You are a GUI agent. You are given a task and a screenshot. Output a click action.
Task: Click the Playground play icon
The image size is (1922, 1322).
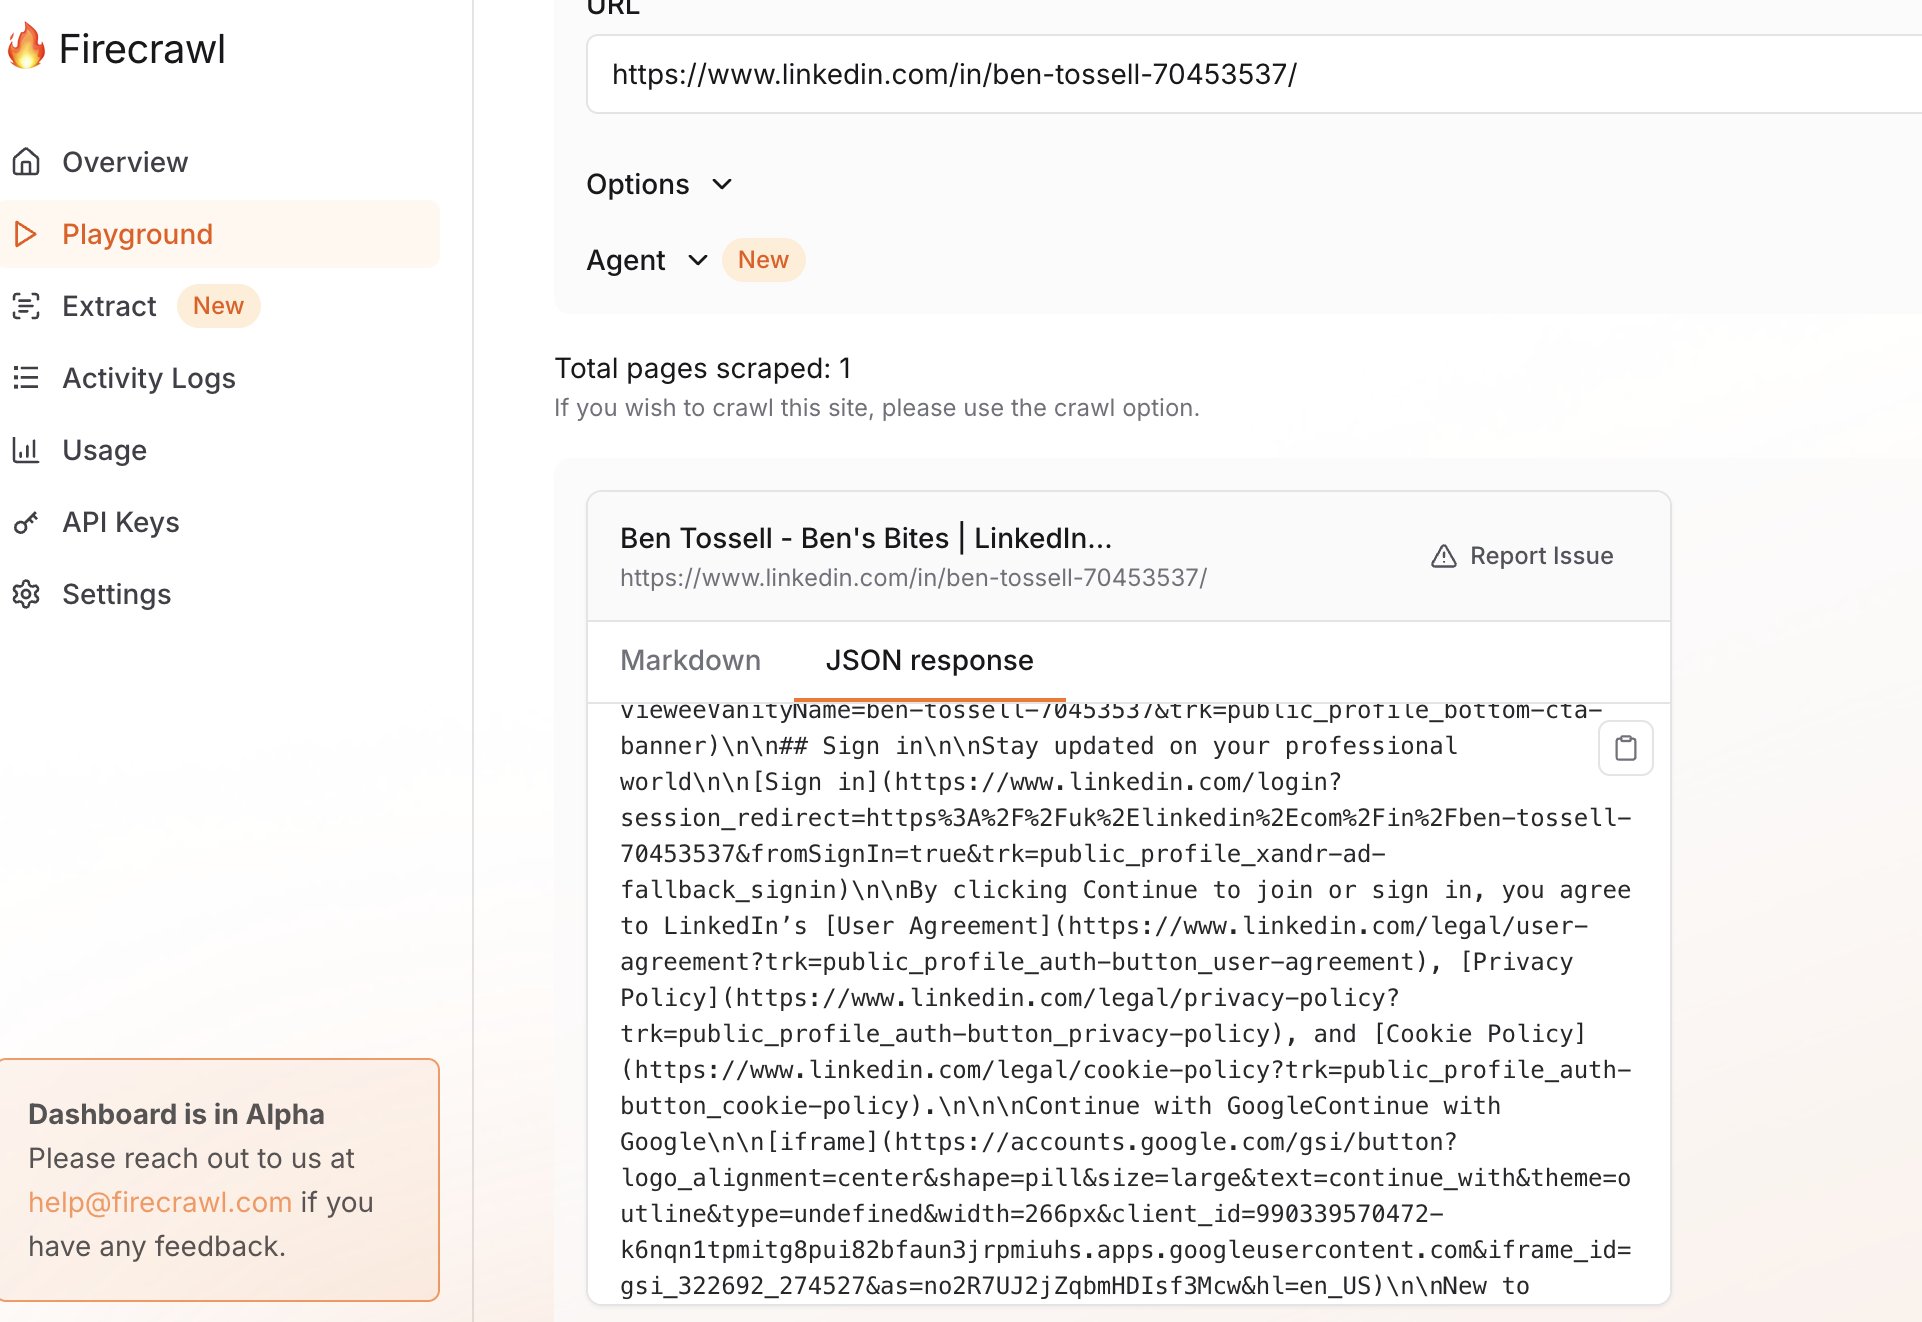pyautogui.click(x=26, y=234)
